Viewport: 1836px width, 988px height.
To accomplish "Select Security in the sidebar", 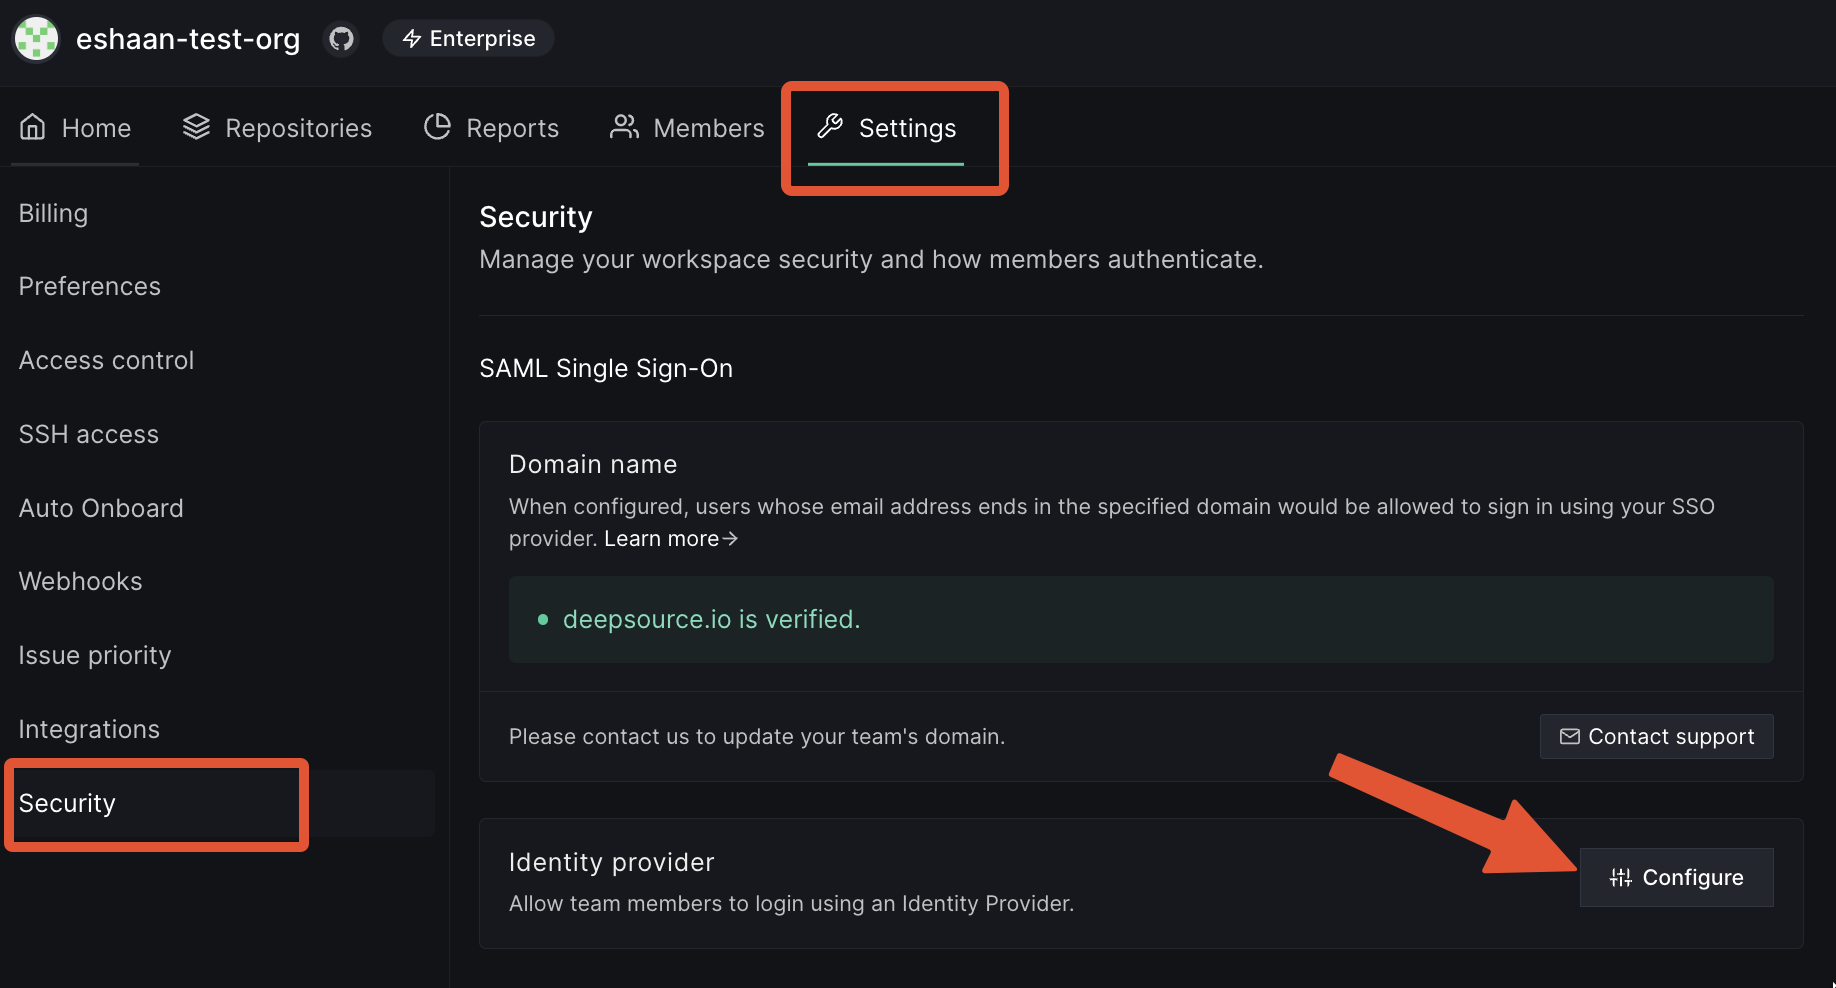I will pyautogui.click(x=68, y=803).
